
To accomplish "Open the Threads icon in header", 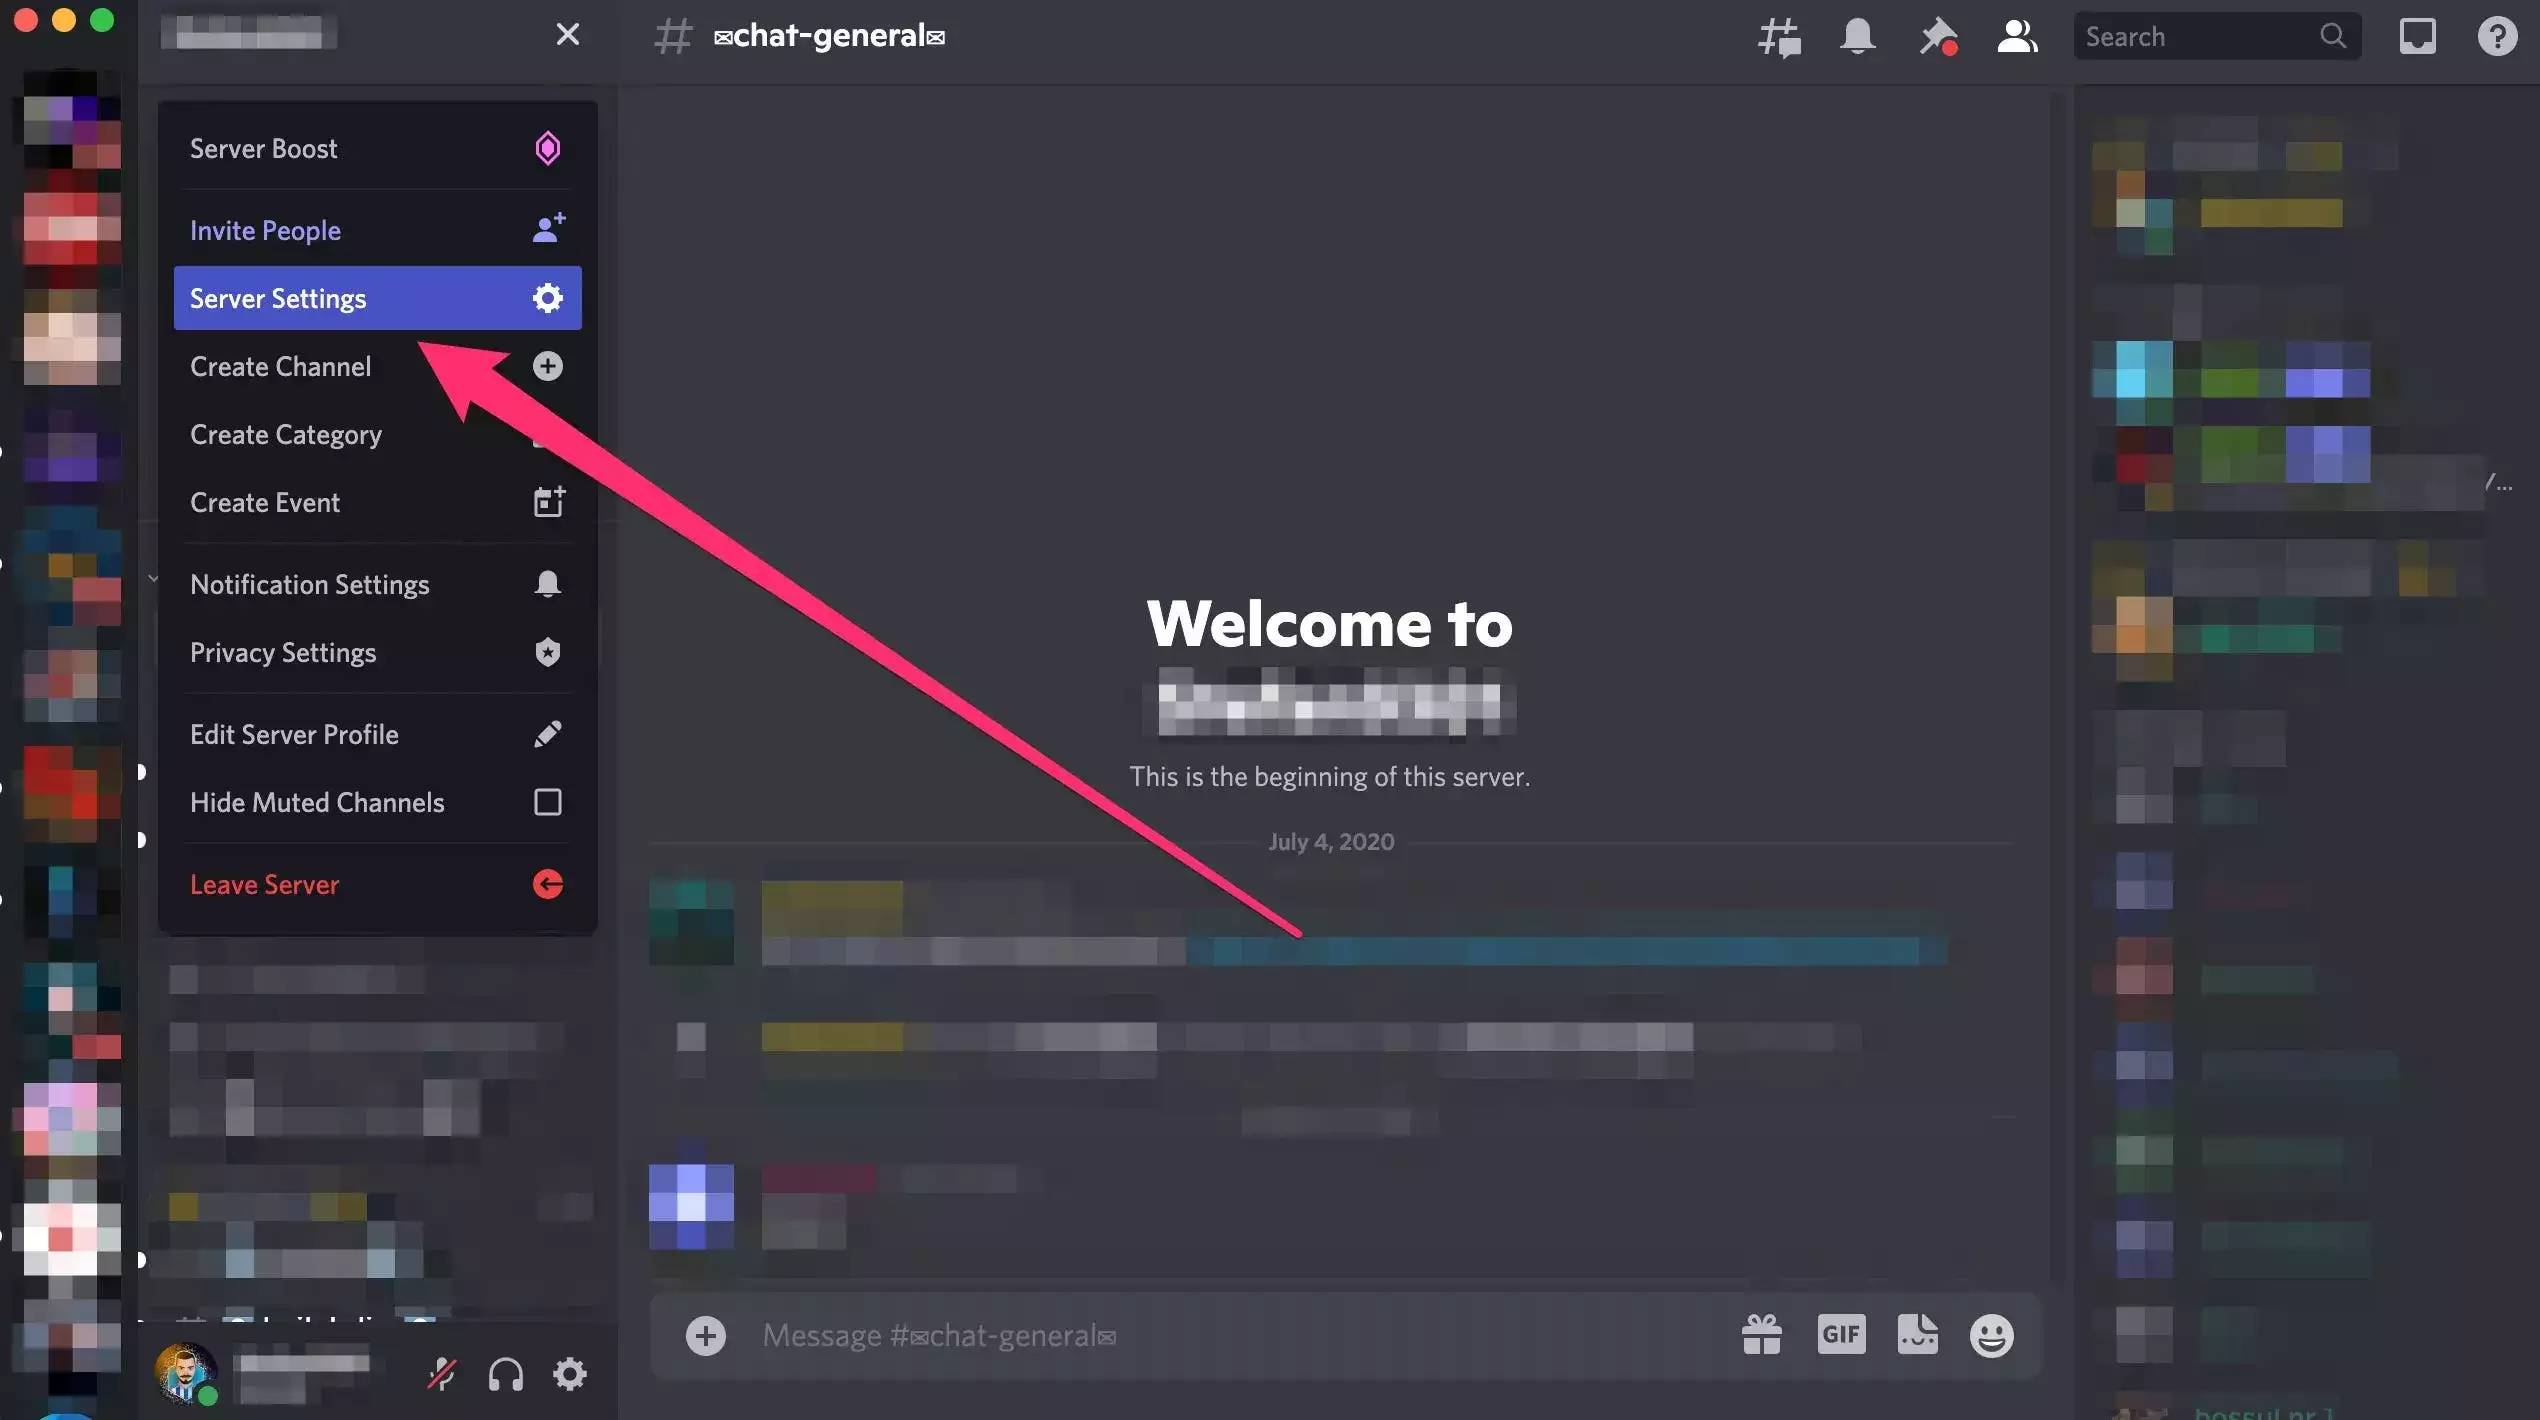I will tap(1779, 37).
